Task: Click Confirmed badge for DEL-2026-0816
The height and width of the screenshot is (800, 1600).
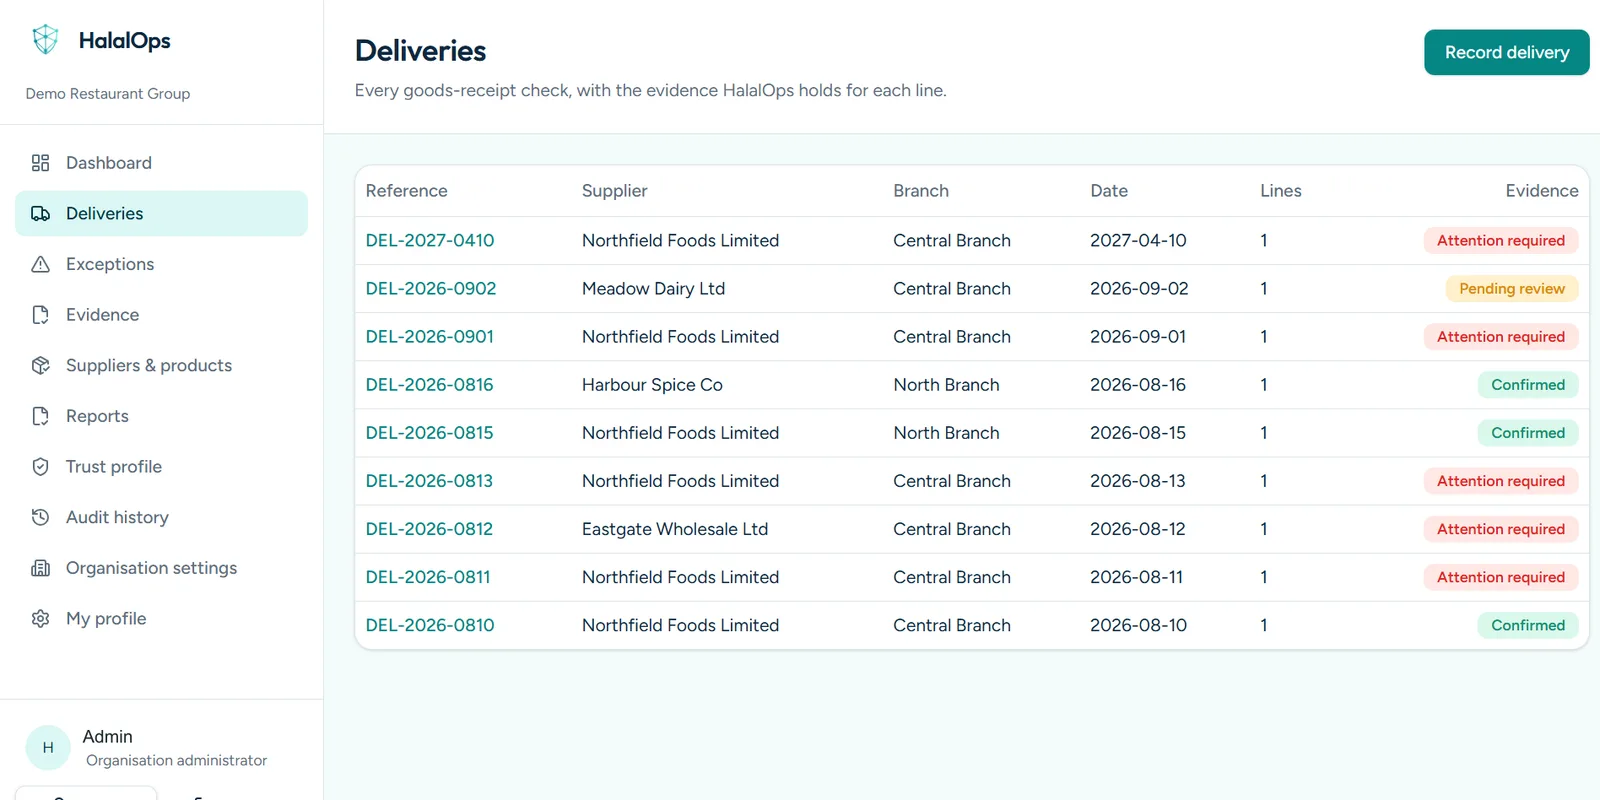Action: pyautogui.click(x=1528, y=385)
